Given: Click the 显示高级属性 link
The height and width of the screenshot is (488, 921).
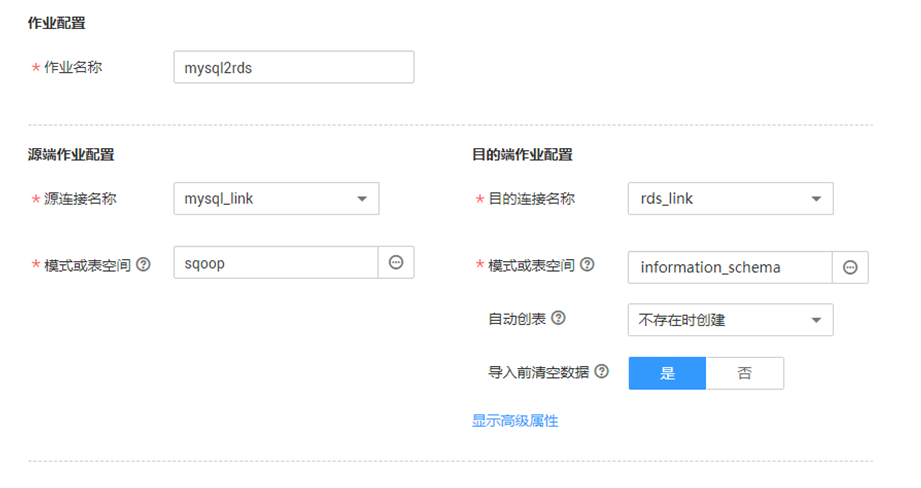Looking at the screenshot, I should [515, 421].
